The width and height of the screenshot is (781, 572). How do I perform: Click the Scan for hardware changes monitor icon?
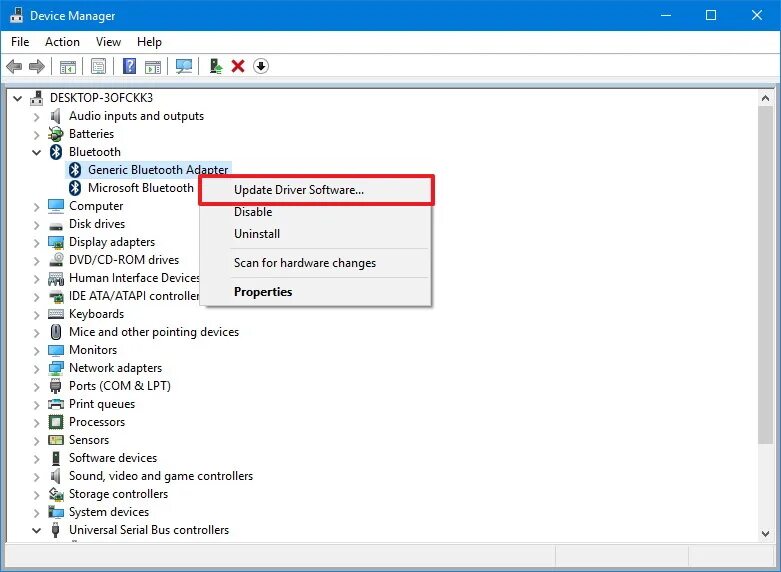pyautogui.click(x=184, y=66)
